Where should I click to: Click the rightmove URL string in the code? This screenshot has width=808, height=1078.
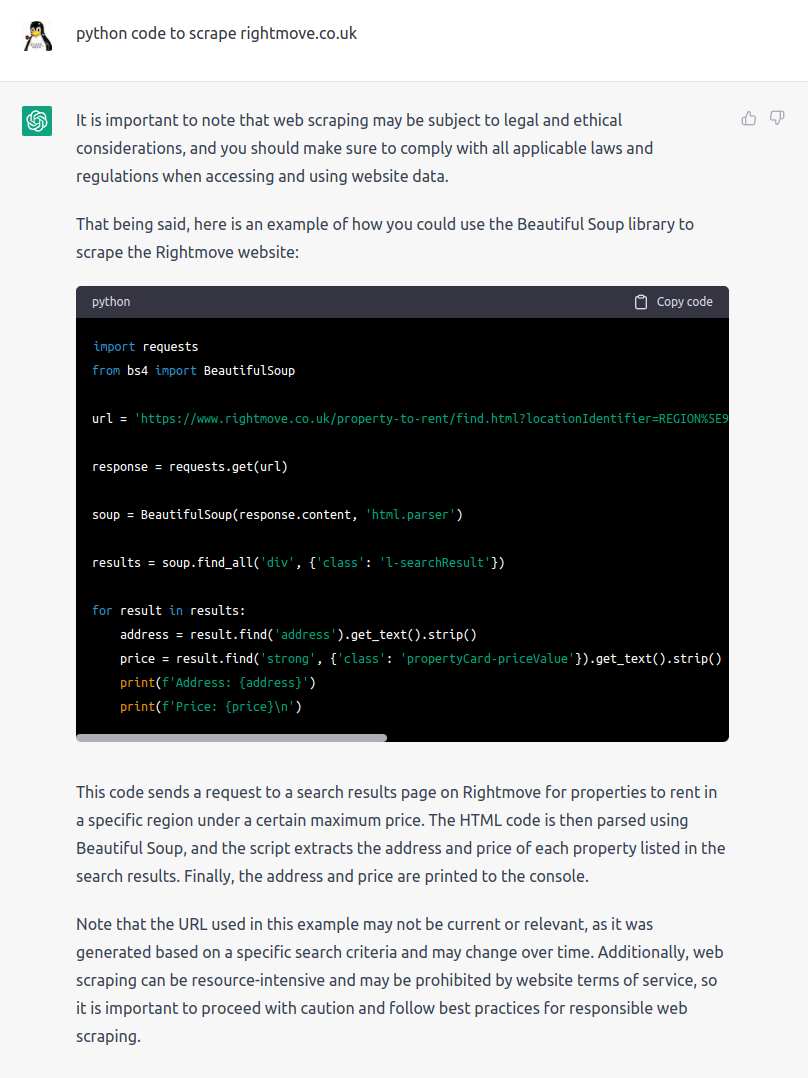coord(431,419)
